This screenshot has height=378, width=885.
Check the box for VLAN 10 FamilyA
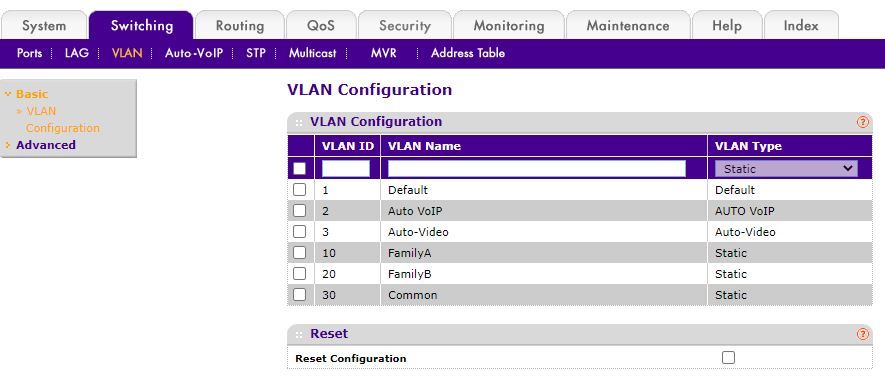pos(300,253)
